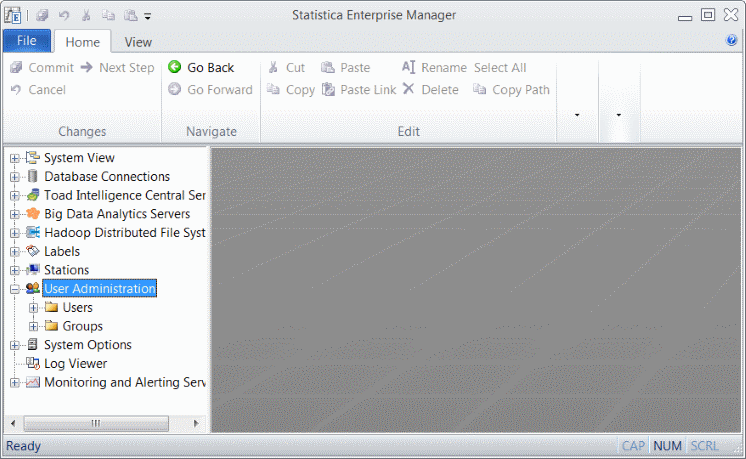Expand the Stations node
The image size is (746, 459).
click(x=15, y=271)
